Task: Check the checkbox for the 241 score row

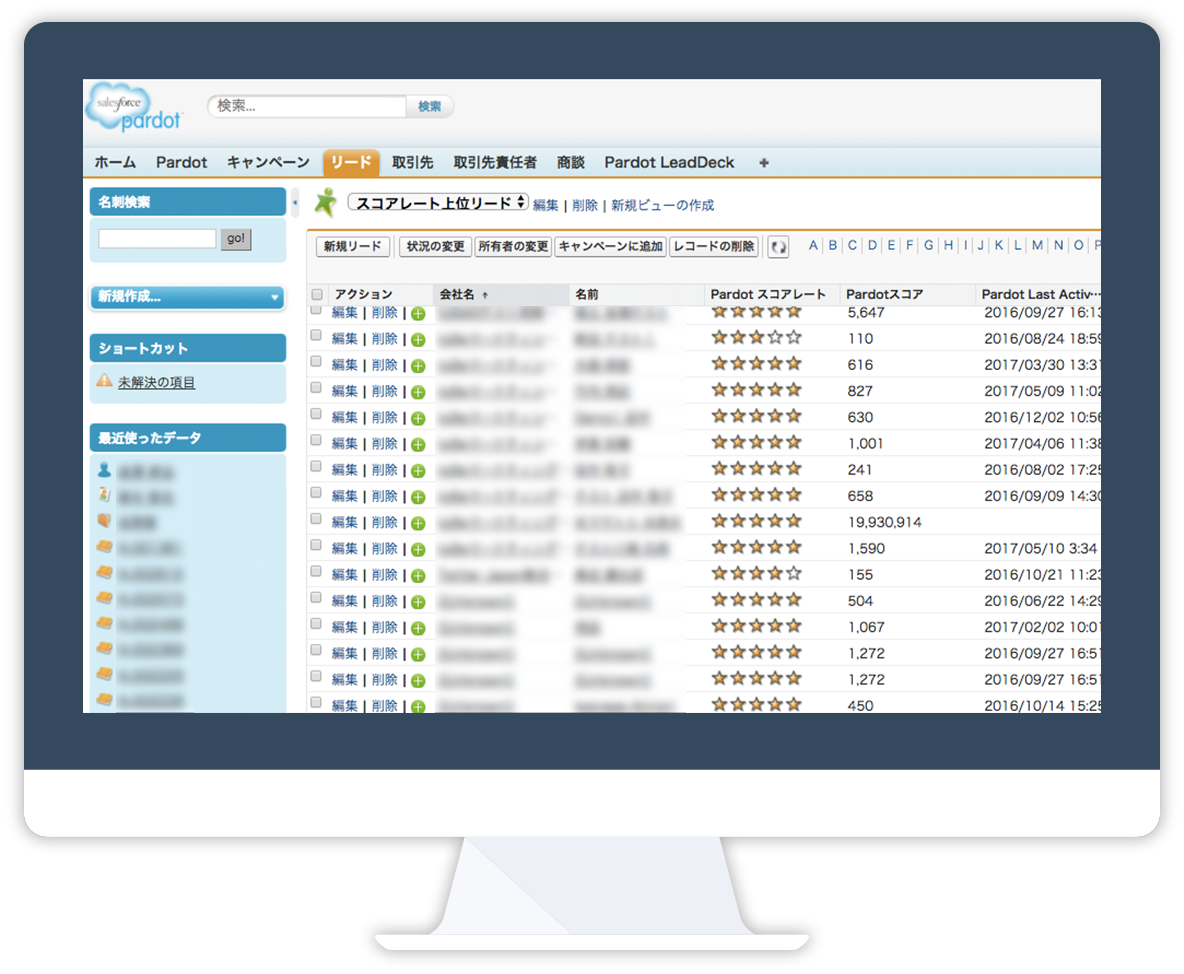Action: point(316,467)
